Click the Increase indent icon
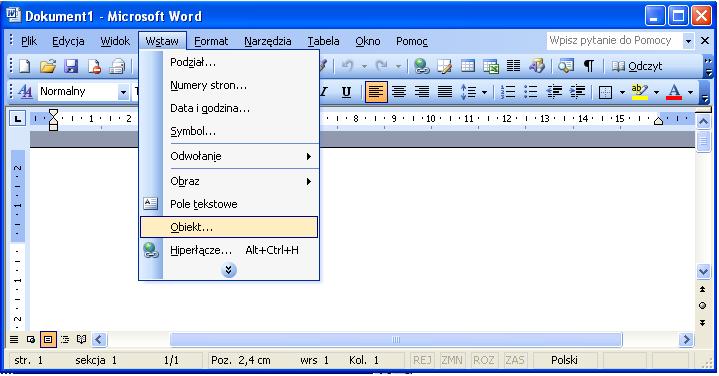The width and height of the screenshot is (719, 376). tap(577, 92)
